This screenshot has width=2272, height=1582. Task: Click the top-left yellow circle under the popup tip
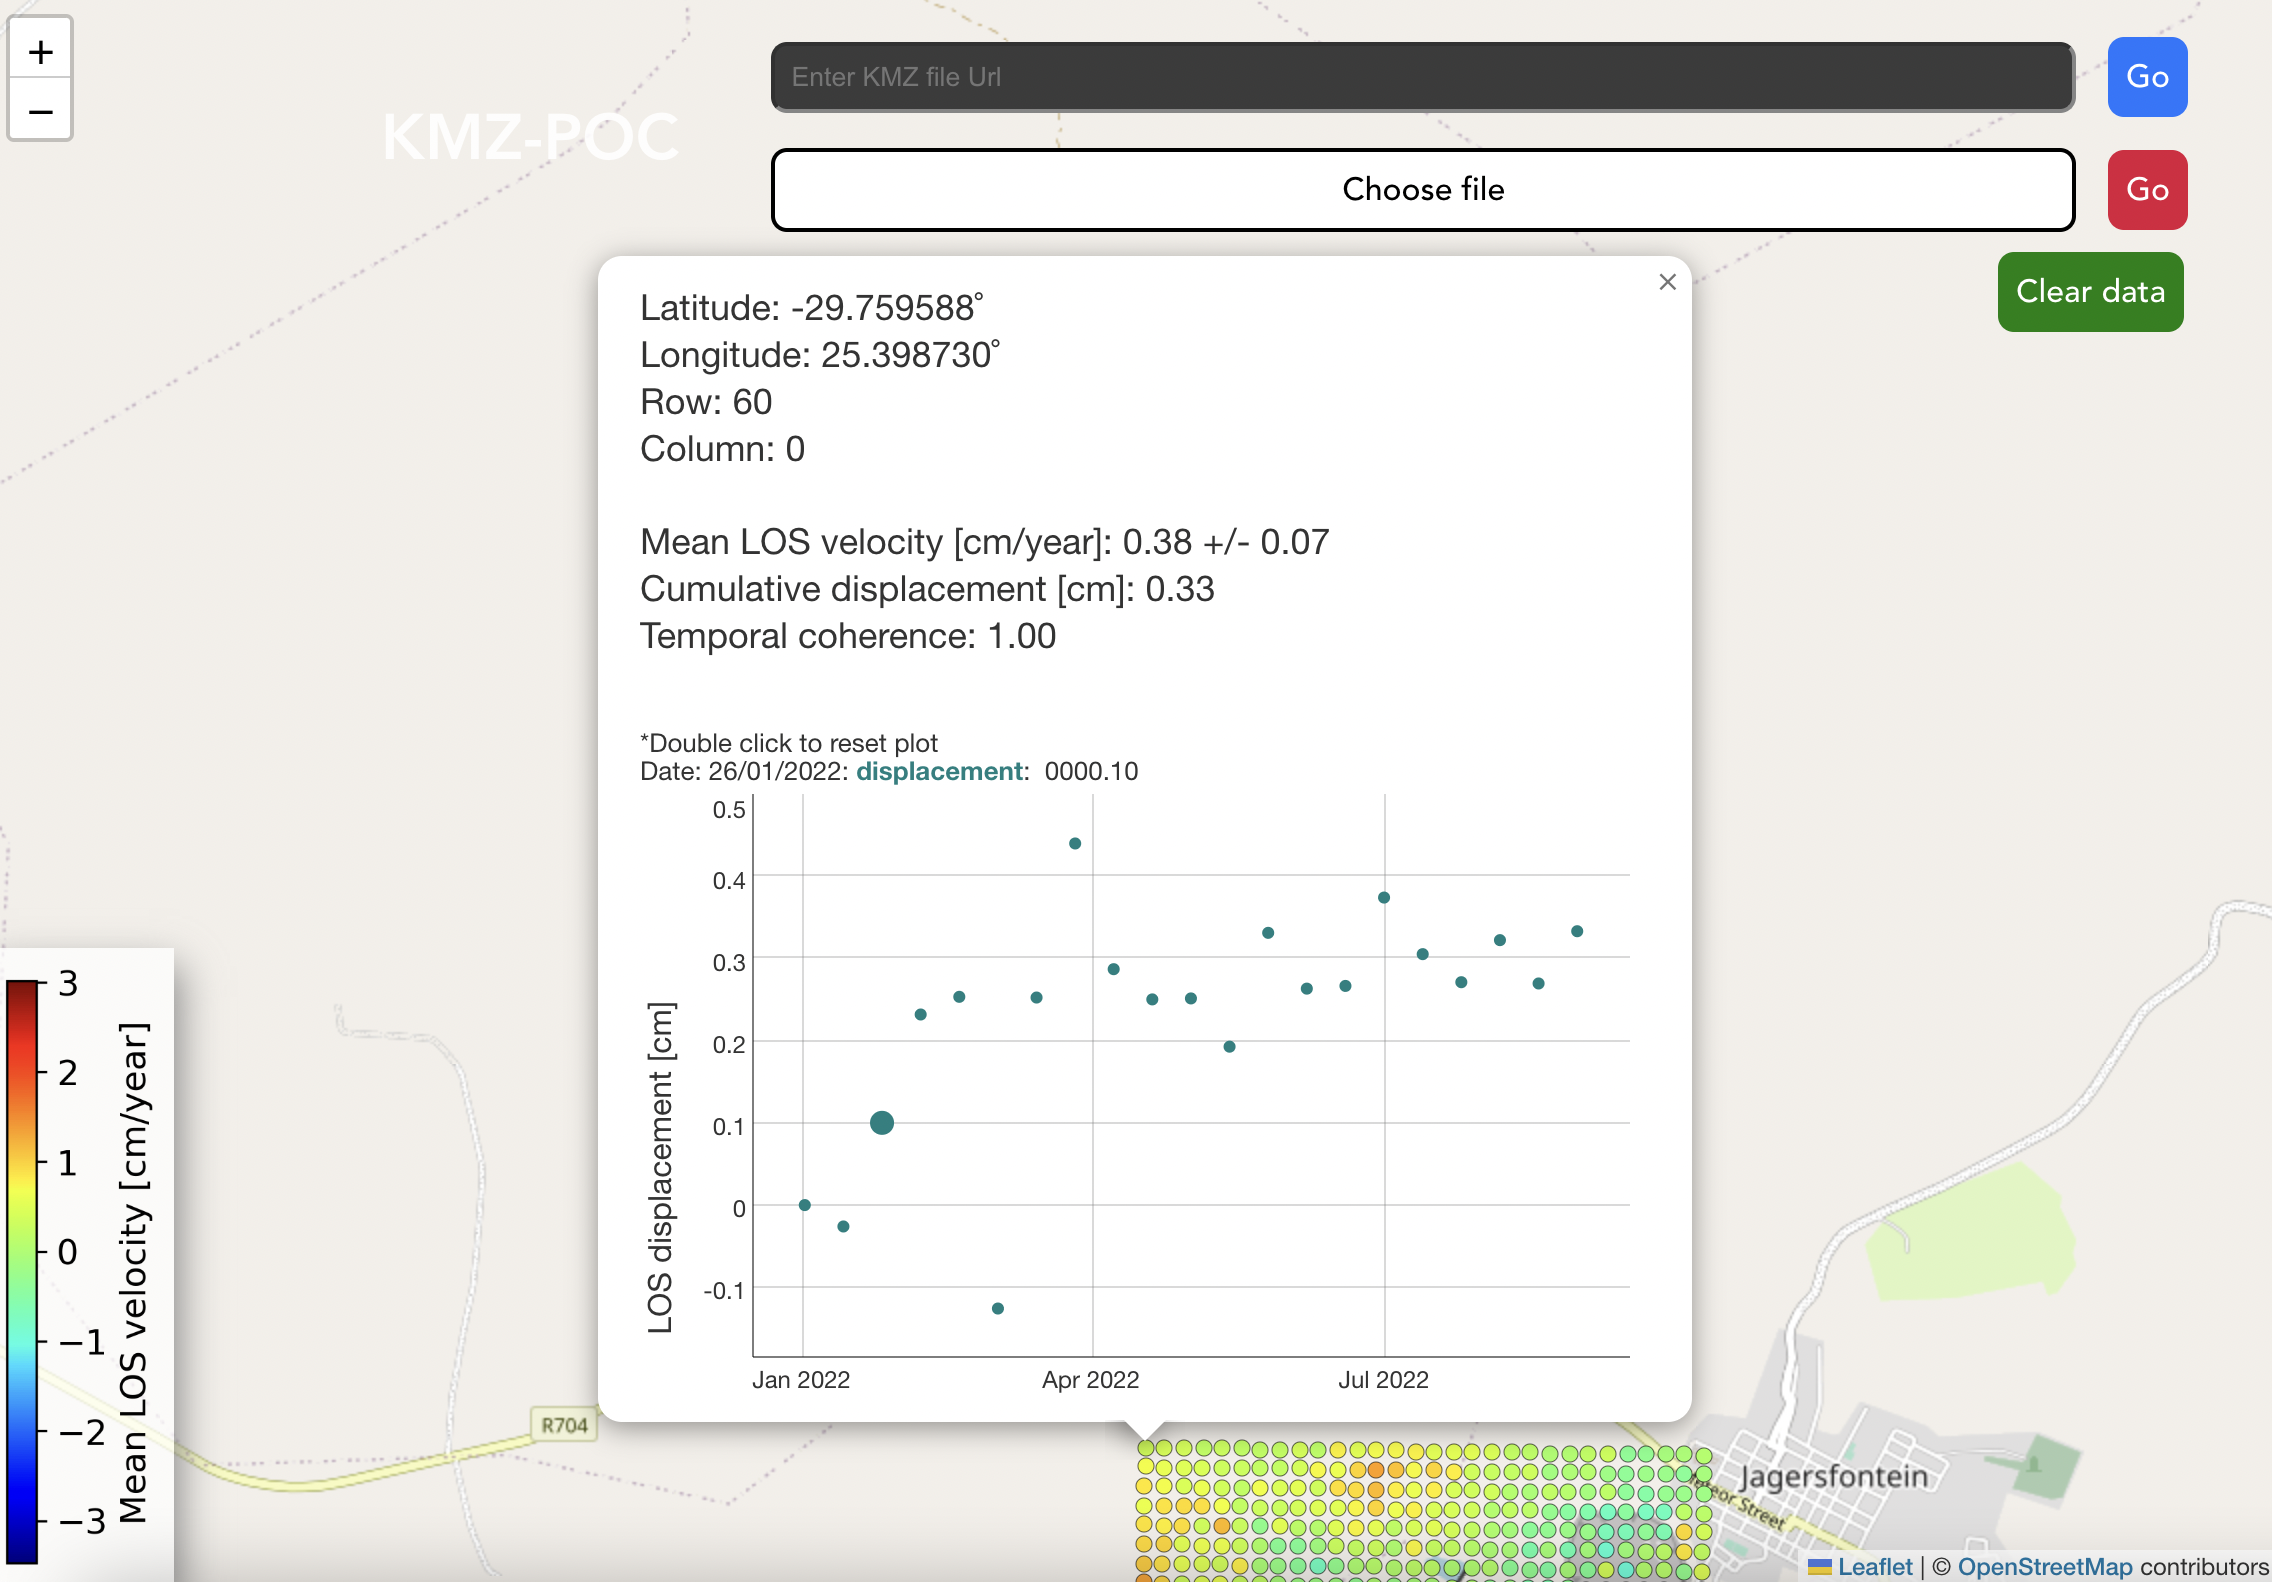point(1147,1447)
